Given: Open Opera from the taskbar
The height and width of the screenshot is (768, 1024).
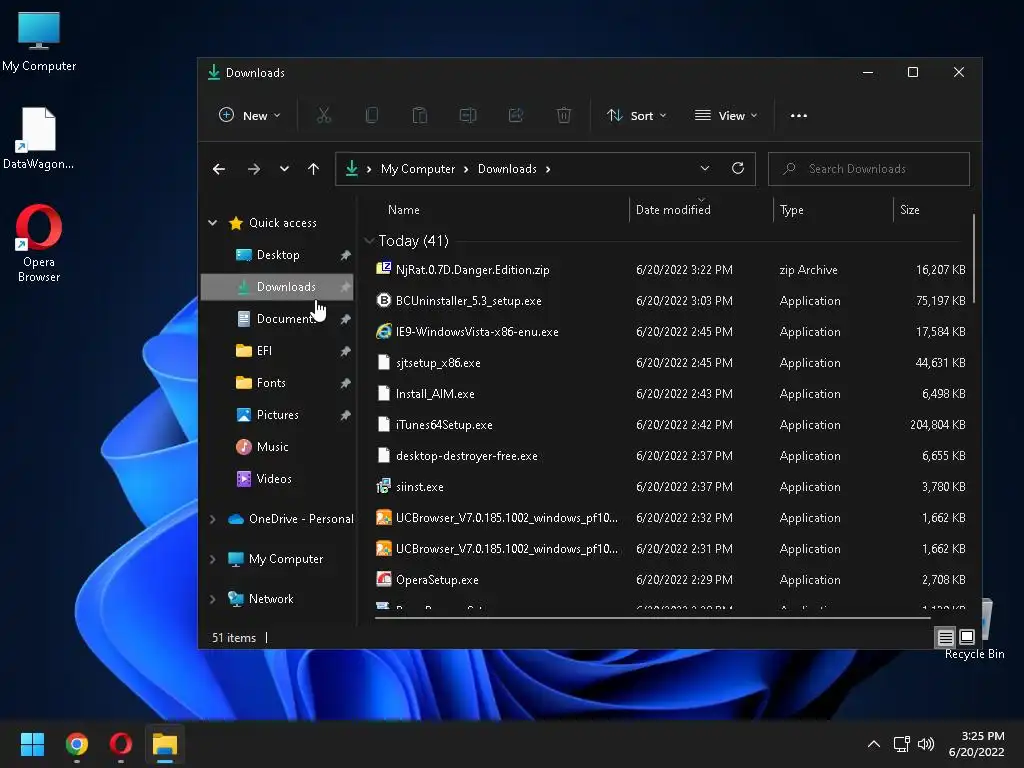Looking at the screenshot, I should click(x=121, y=744).
